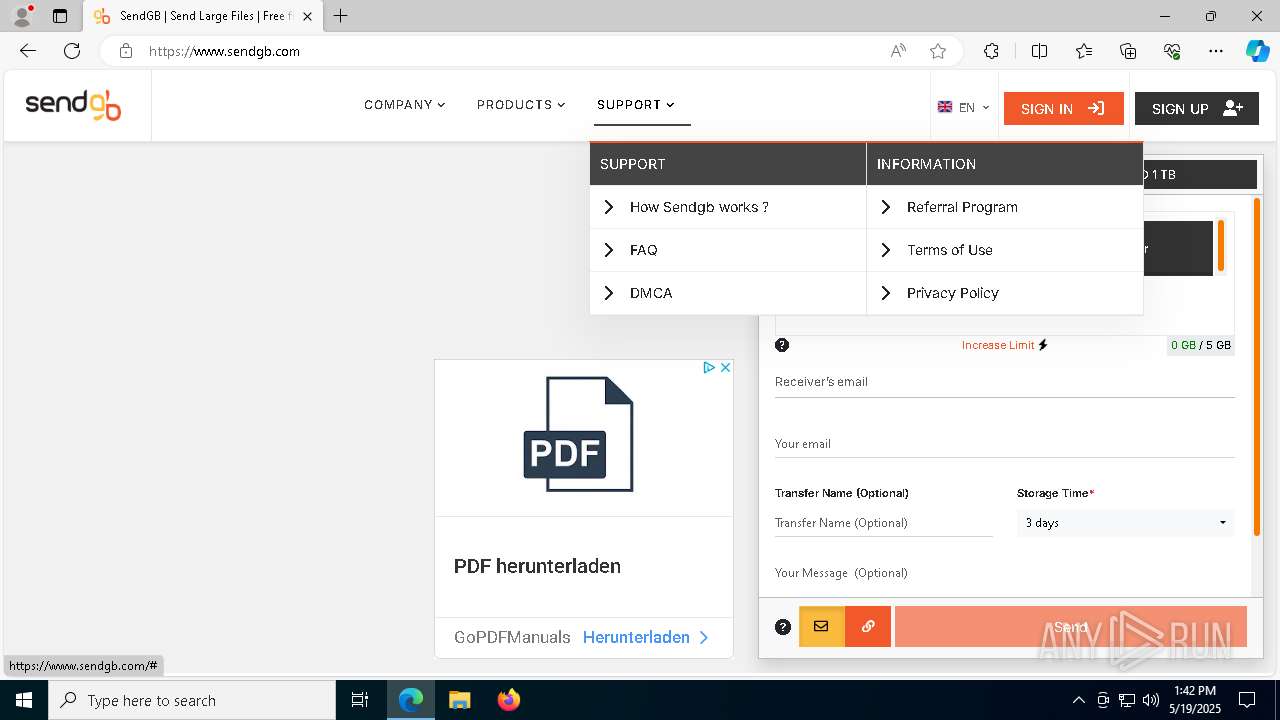Select the link share method icon
This screenshot has height=720, width=1280.
[868, 626]
